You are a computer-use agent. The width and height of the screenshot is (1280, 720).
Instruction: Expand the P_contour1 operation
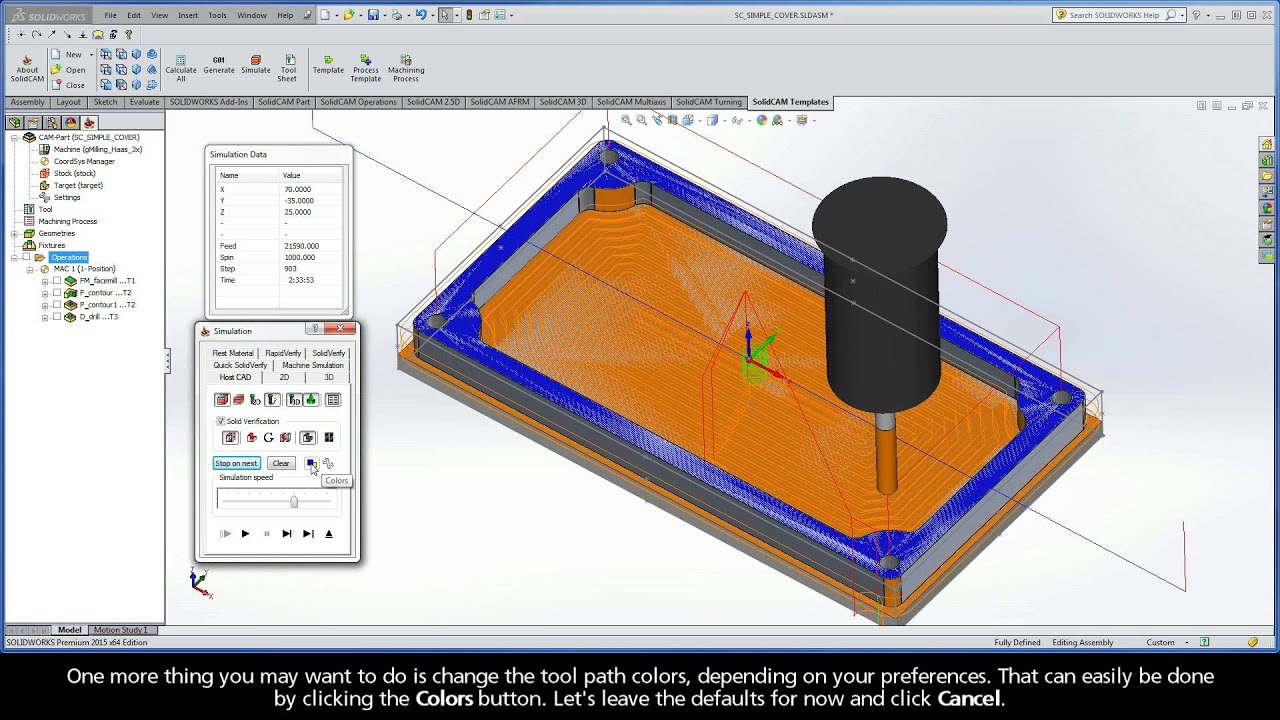(45, 305)
